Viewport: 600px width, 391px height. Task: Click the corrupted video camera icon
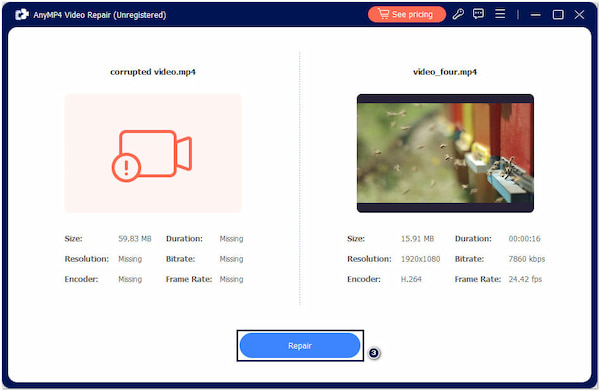[152, 155]
